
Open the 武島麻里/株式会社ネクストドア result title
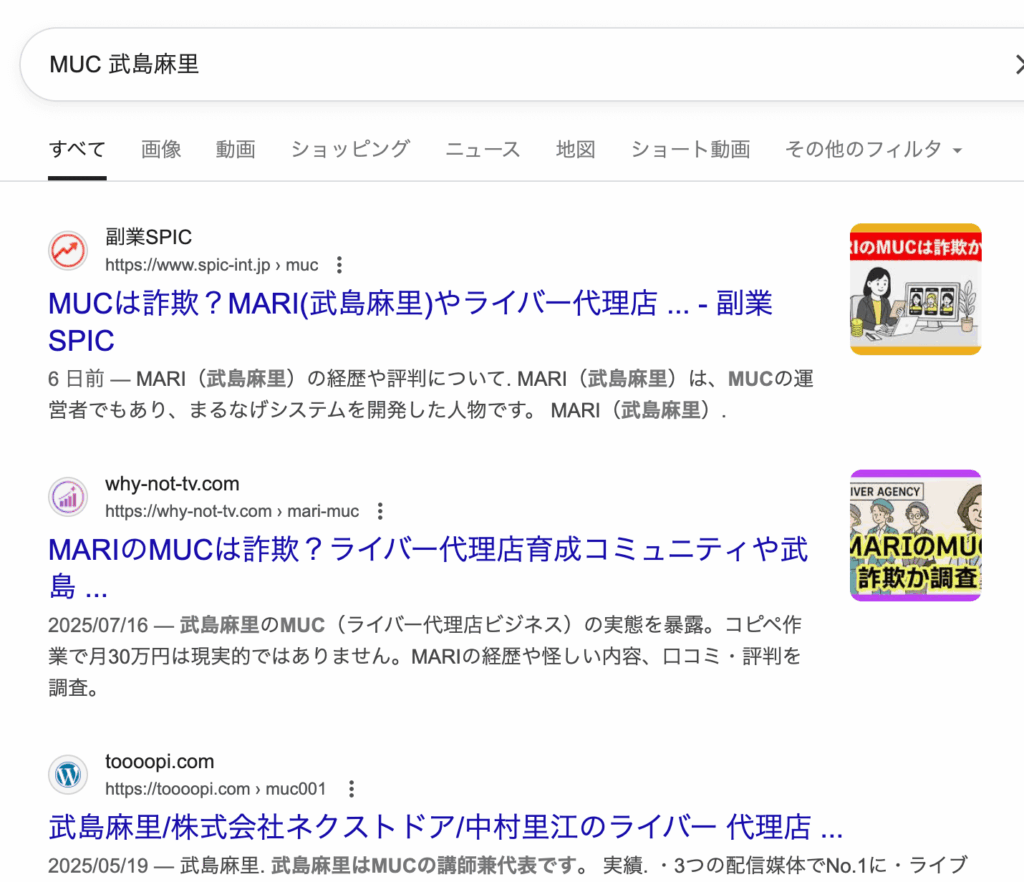(445, 827)
